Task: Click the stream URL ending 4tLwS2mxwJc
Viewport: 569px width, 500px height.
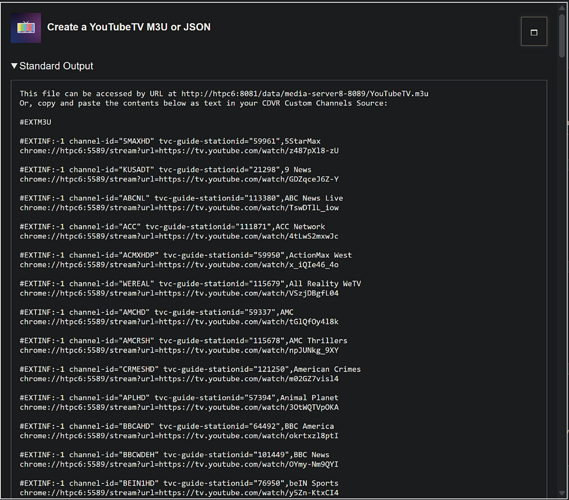Action: [179, 236]
